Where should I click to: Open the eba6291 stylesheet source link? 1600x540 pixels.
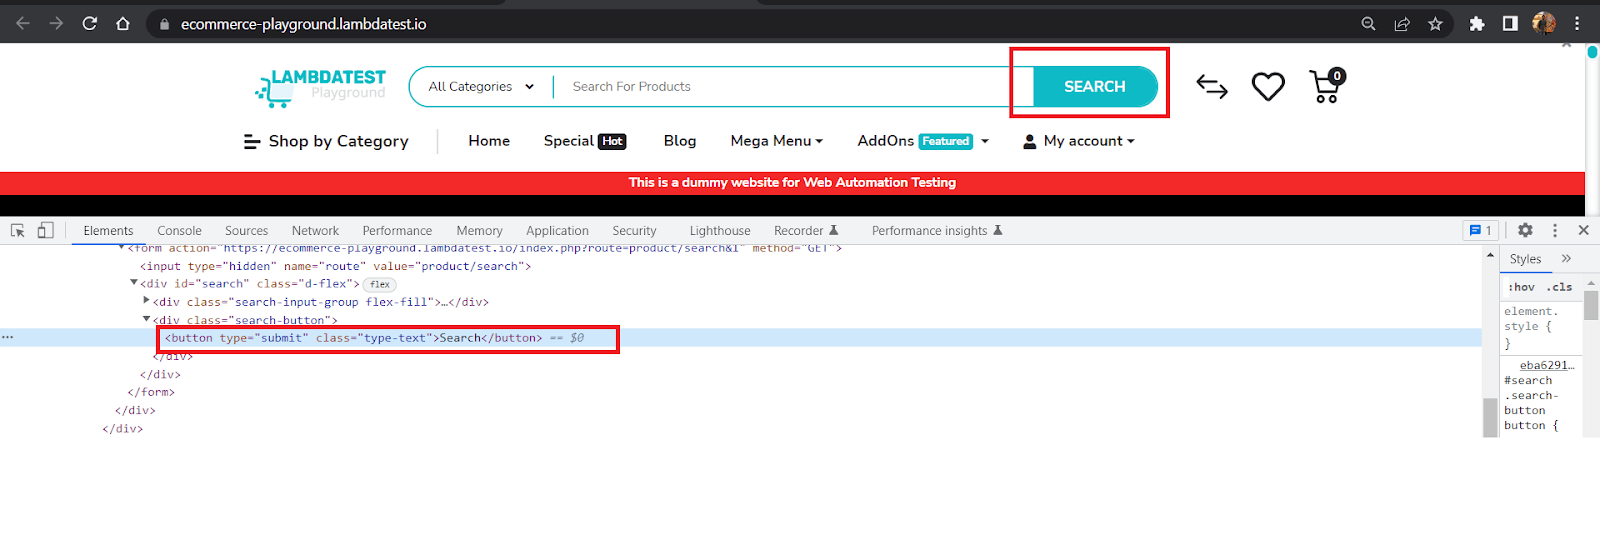[1546, 365]
